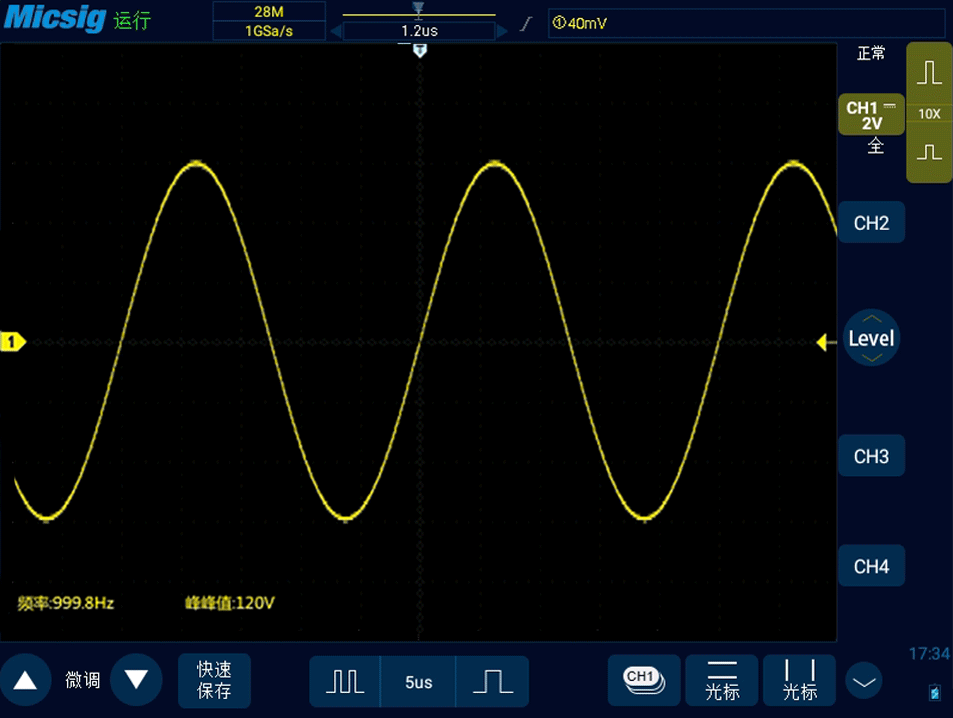Screen dimensions: 953x718
Task: Open the 28M memory depth box
Action: coord(269,12)
